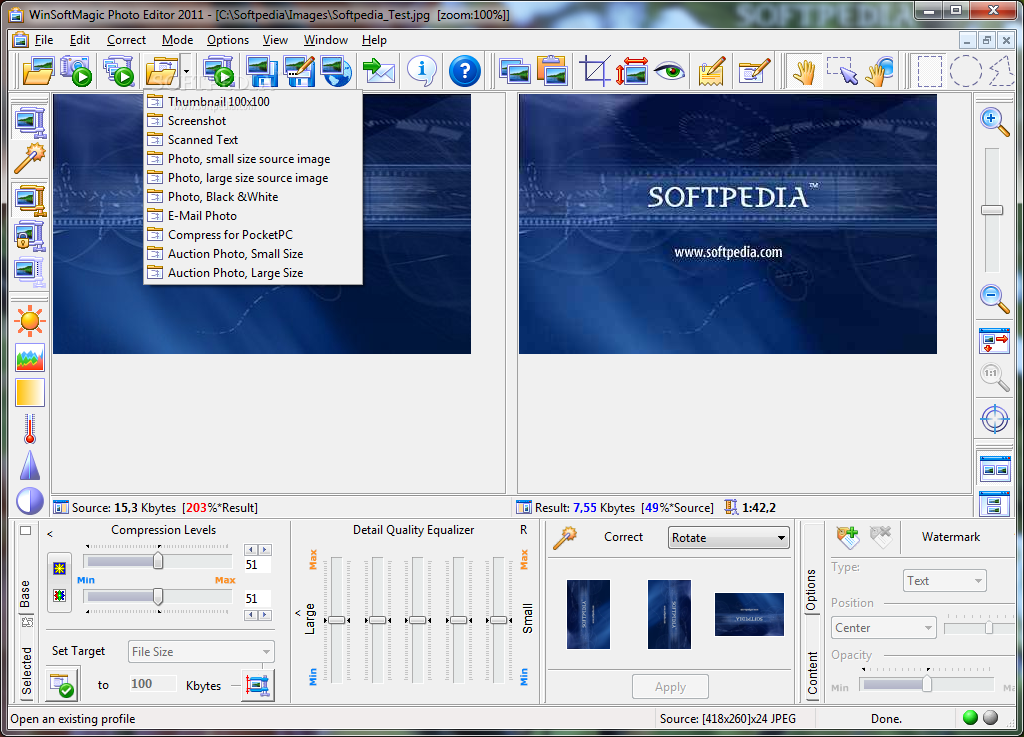
Task: Click the red-eye removal eye icon
Action: click(669, 71)
